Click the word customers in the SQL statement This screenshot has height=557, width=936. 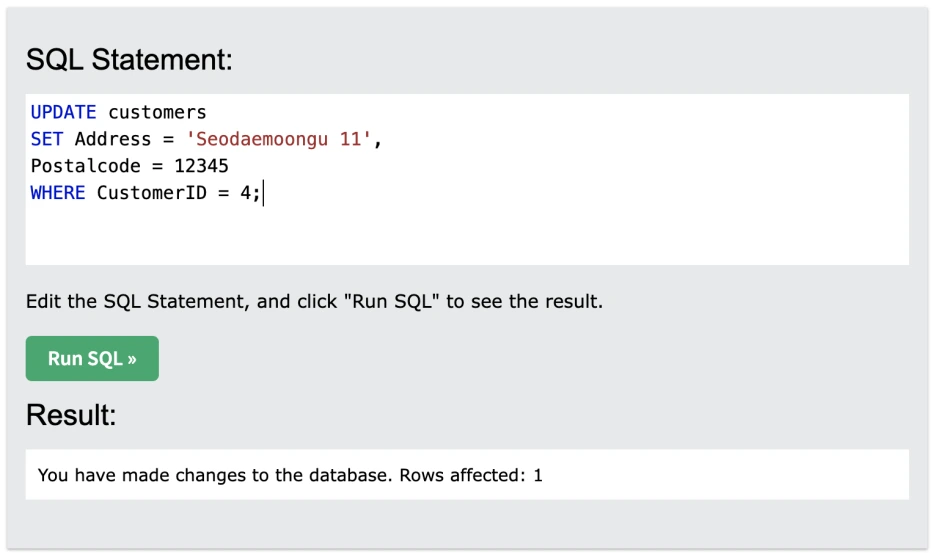[x=157, y=112]
